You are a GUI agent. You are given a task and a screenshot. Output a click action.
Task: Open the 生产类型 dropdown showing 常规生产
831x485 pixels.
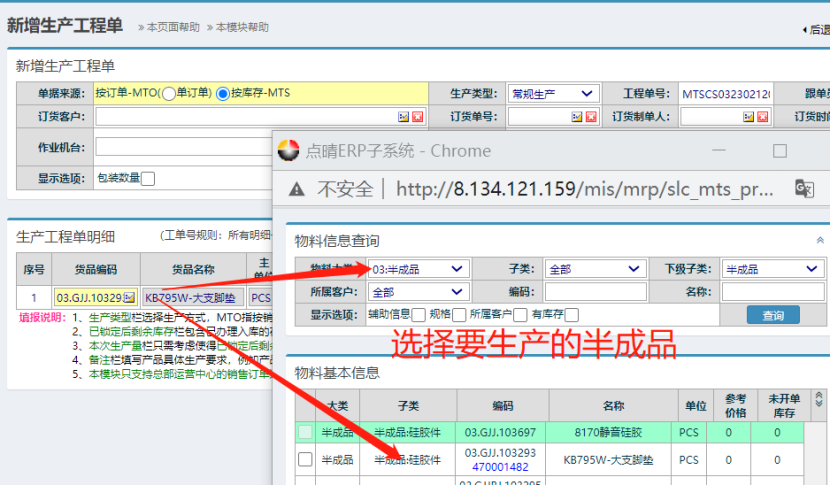pyautogui.click(x=553, y=94)
